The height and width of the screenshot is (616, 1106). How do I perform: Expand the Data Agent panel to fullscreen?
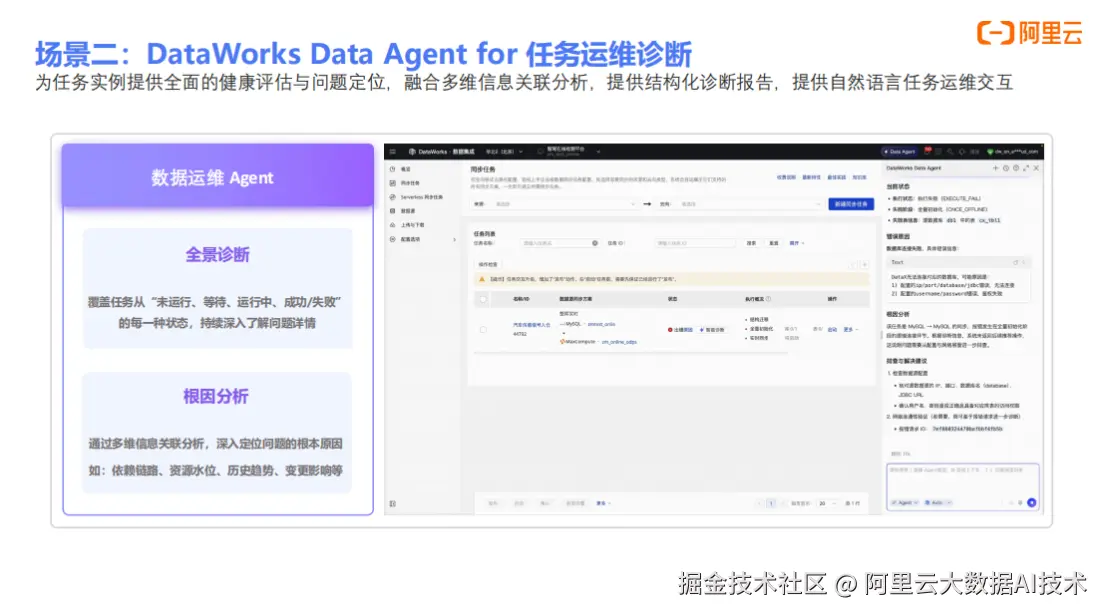point(1026,168)
